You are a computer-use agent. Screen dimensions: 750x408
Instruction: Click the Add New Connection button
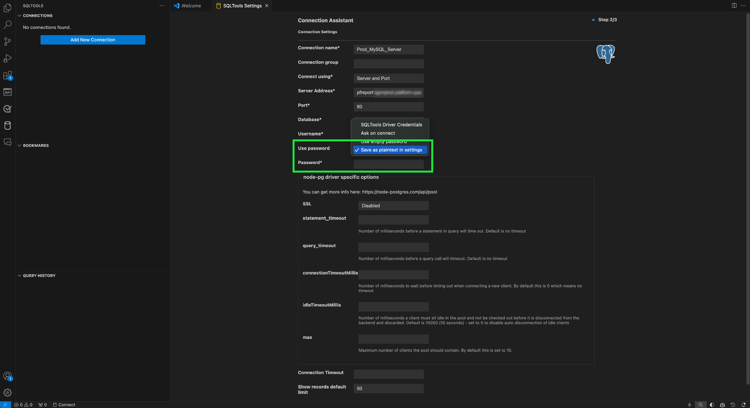pos(93,40)
